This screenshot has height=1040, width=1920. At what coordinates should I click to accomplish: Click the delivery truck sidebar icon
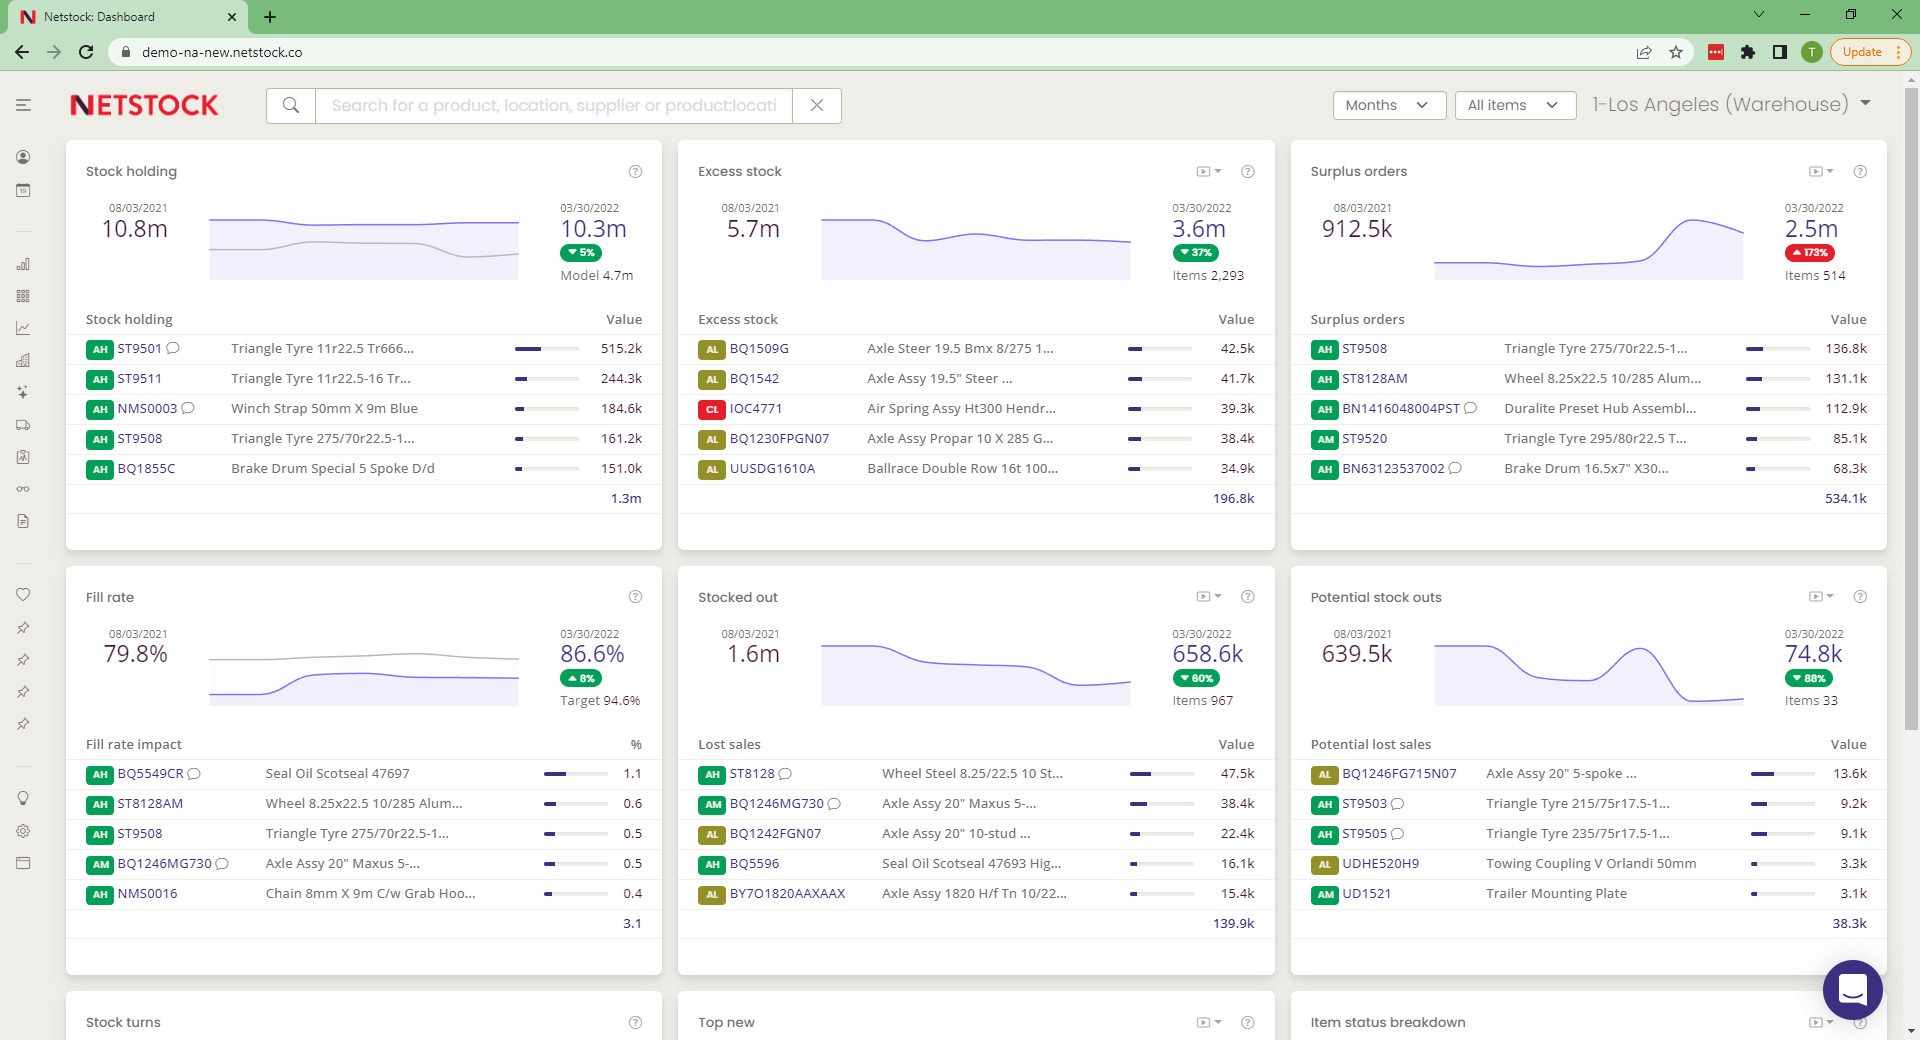point(23,425)
